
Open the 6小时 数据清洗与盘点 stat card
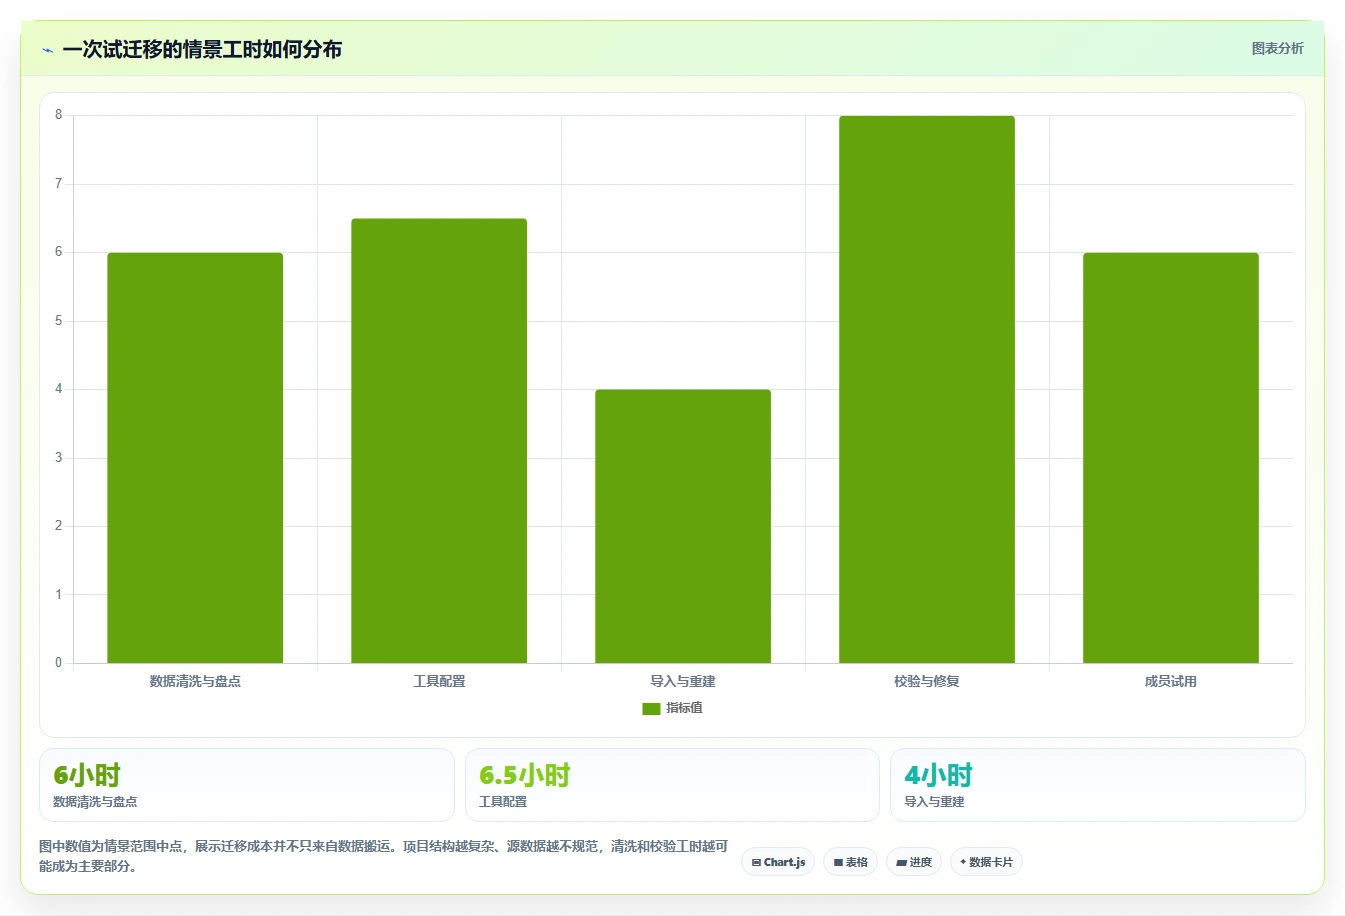pyautogui.click(x=247, y=785)
